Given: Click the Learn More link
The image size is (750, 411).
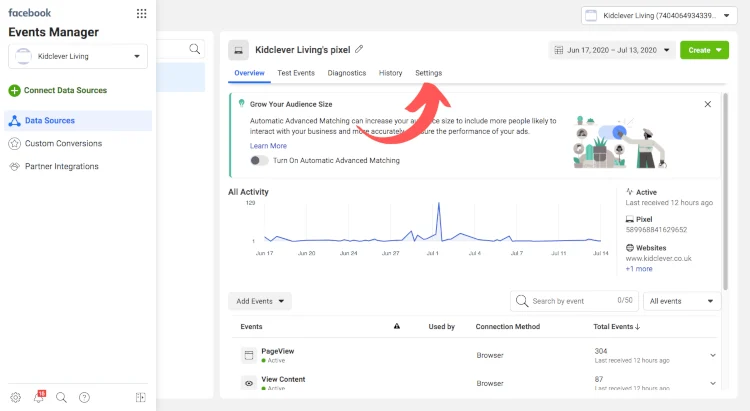Looking at the screenshot, I should pos(268,146).
